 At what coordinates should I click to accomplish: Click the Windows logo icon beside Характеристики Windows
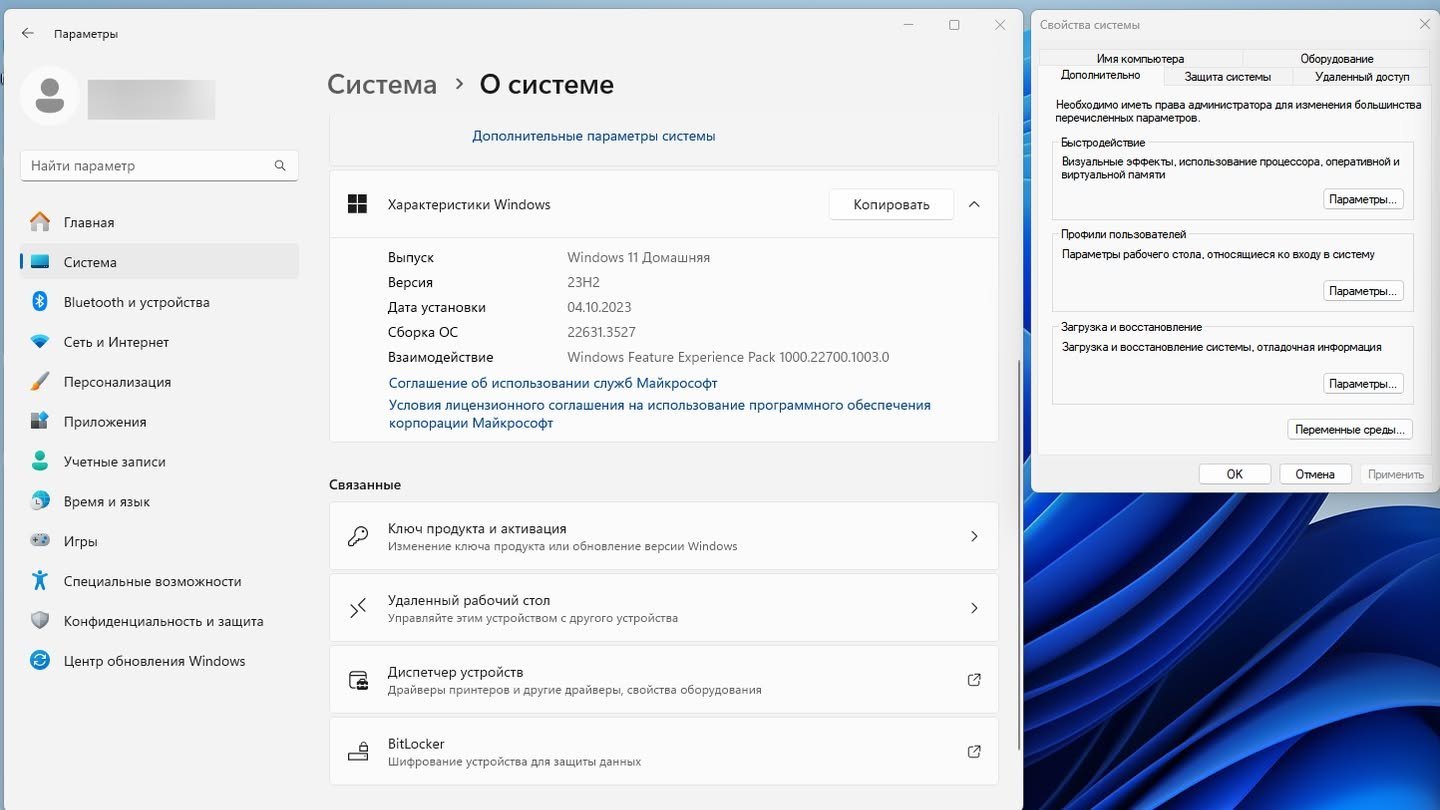click(357, 204)
